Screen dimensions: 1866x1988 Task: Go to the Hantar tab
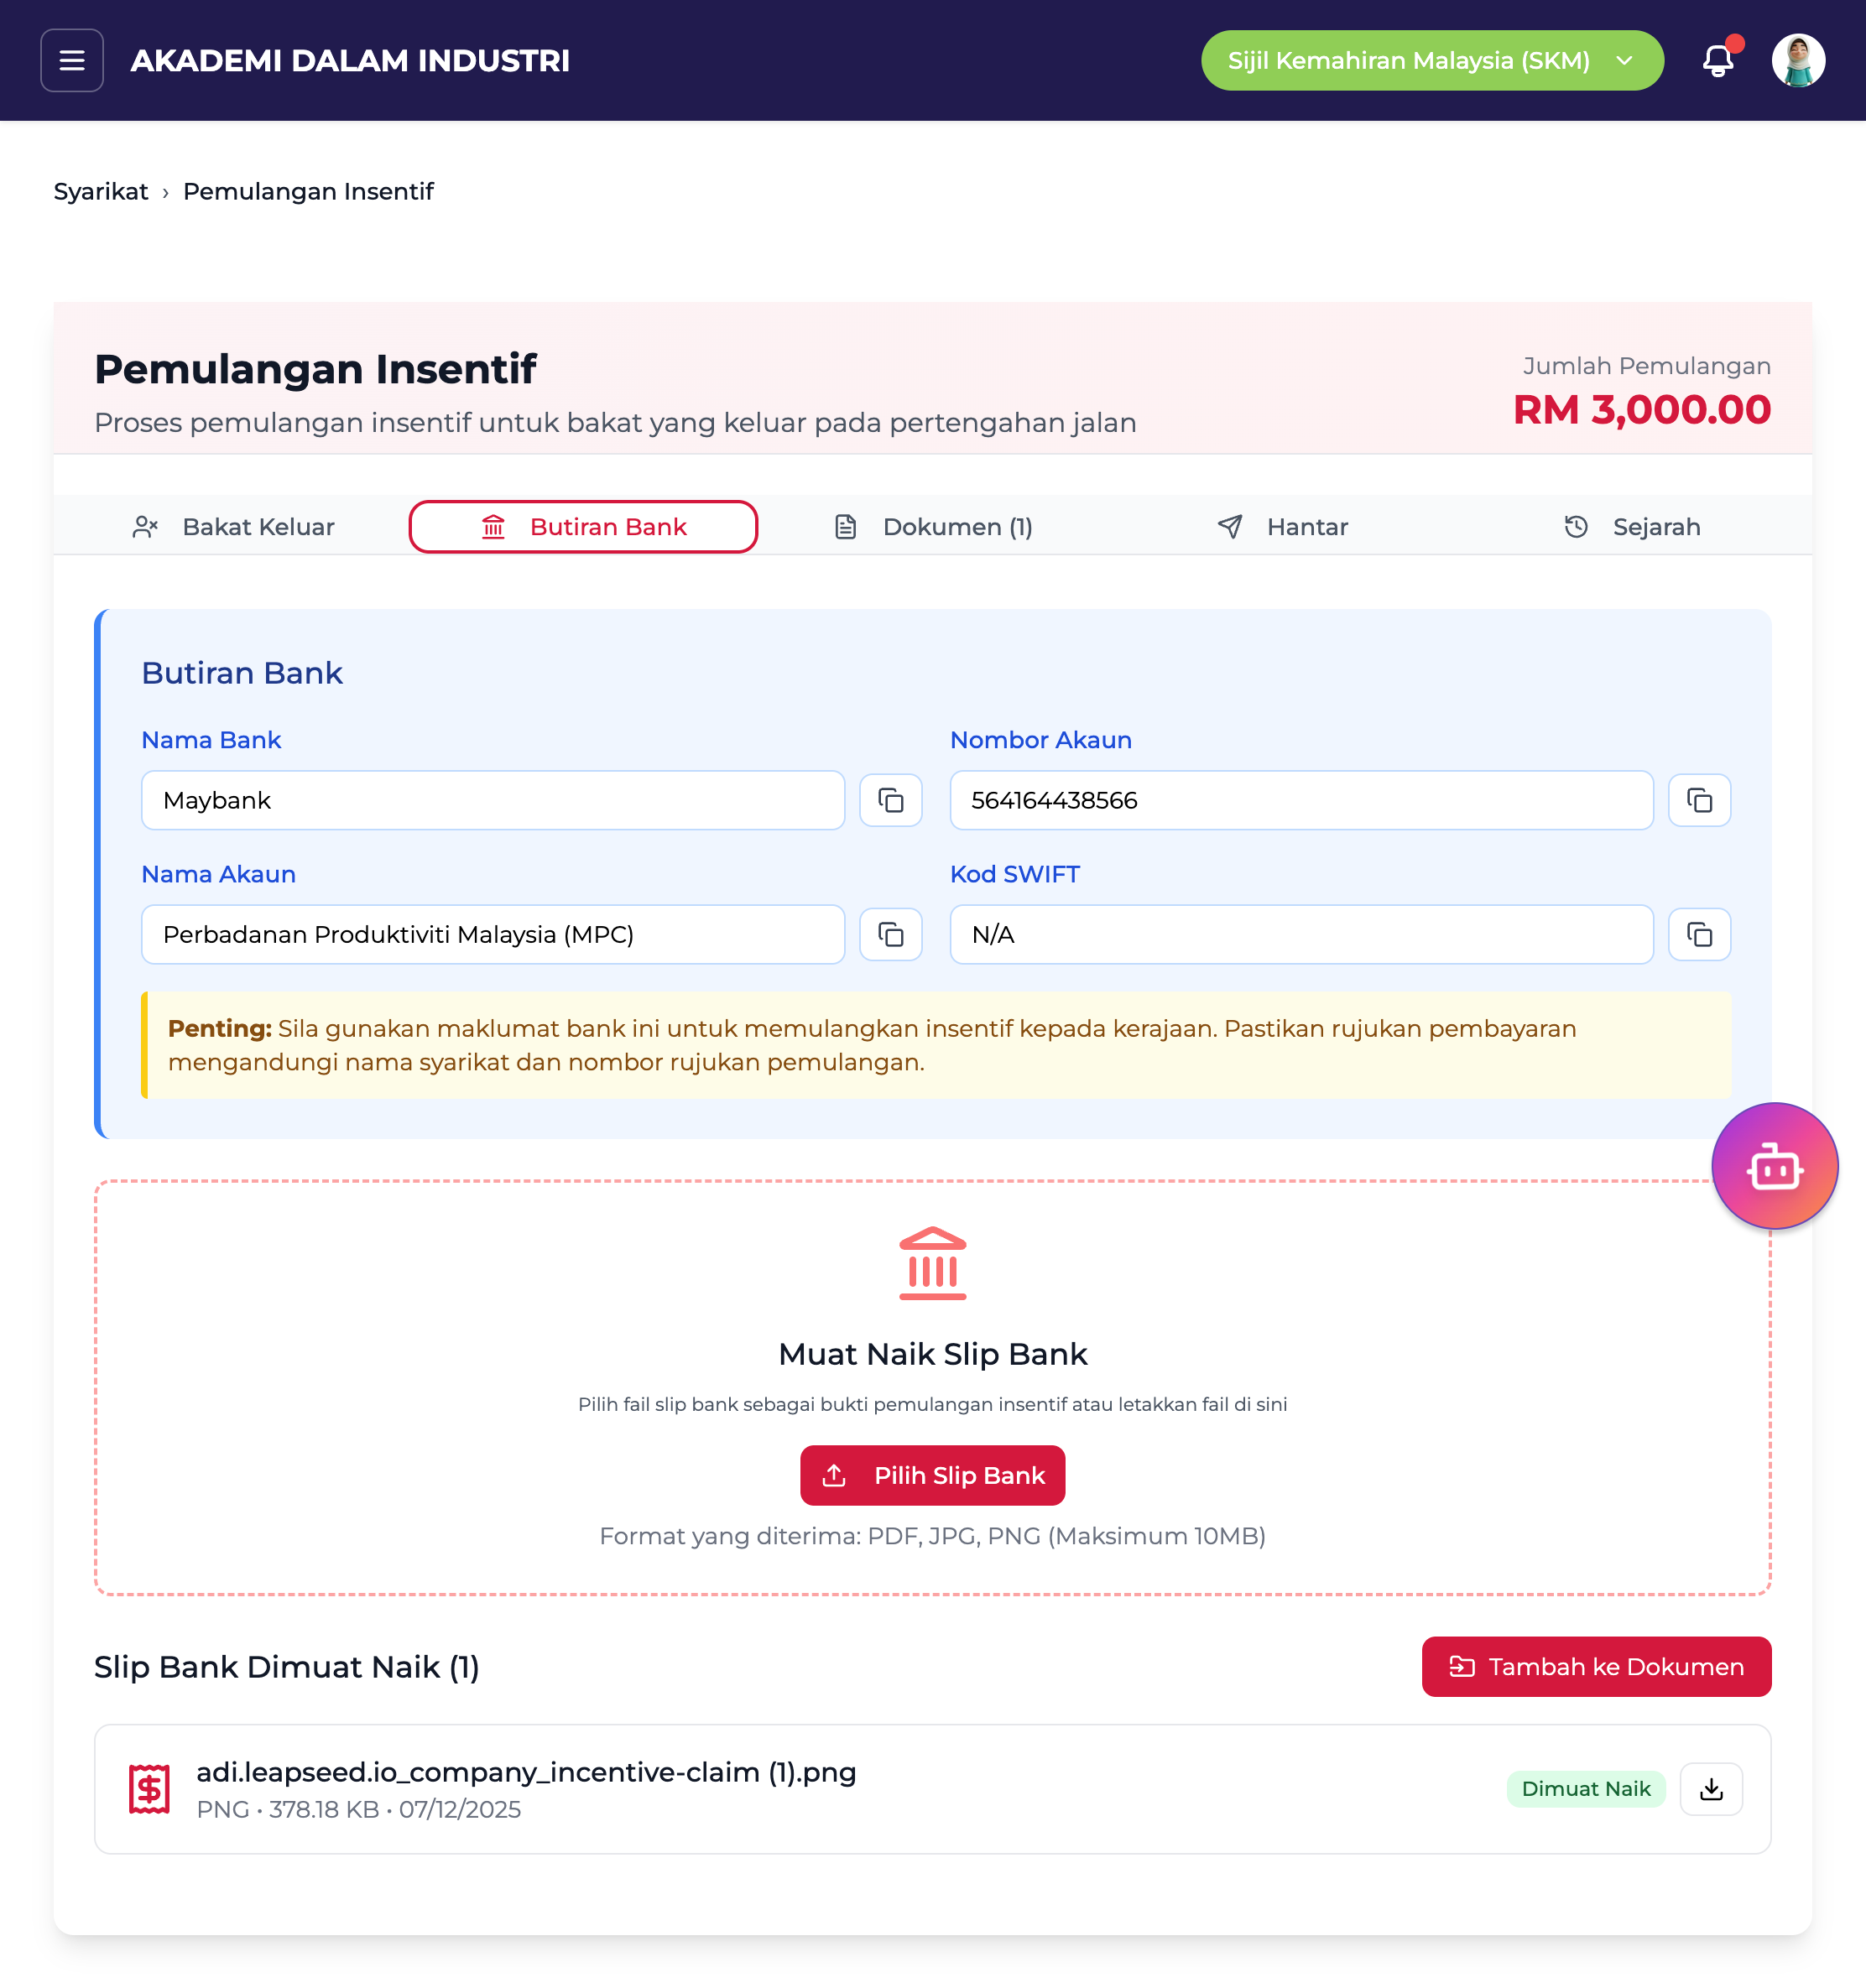point(1283,527)
